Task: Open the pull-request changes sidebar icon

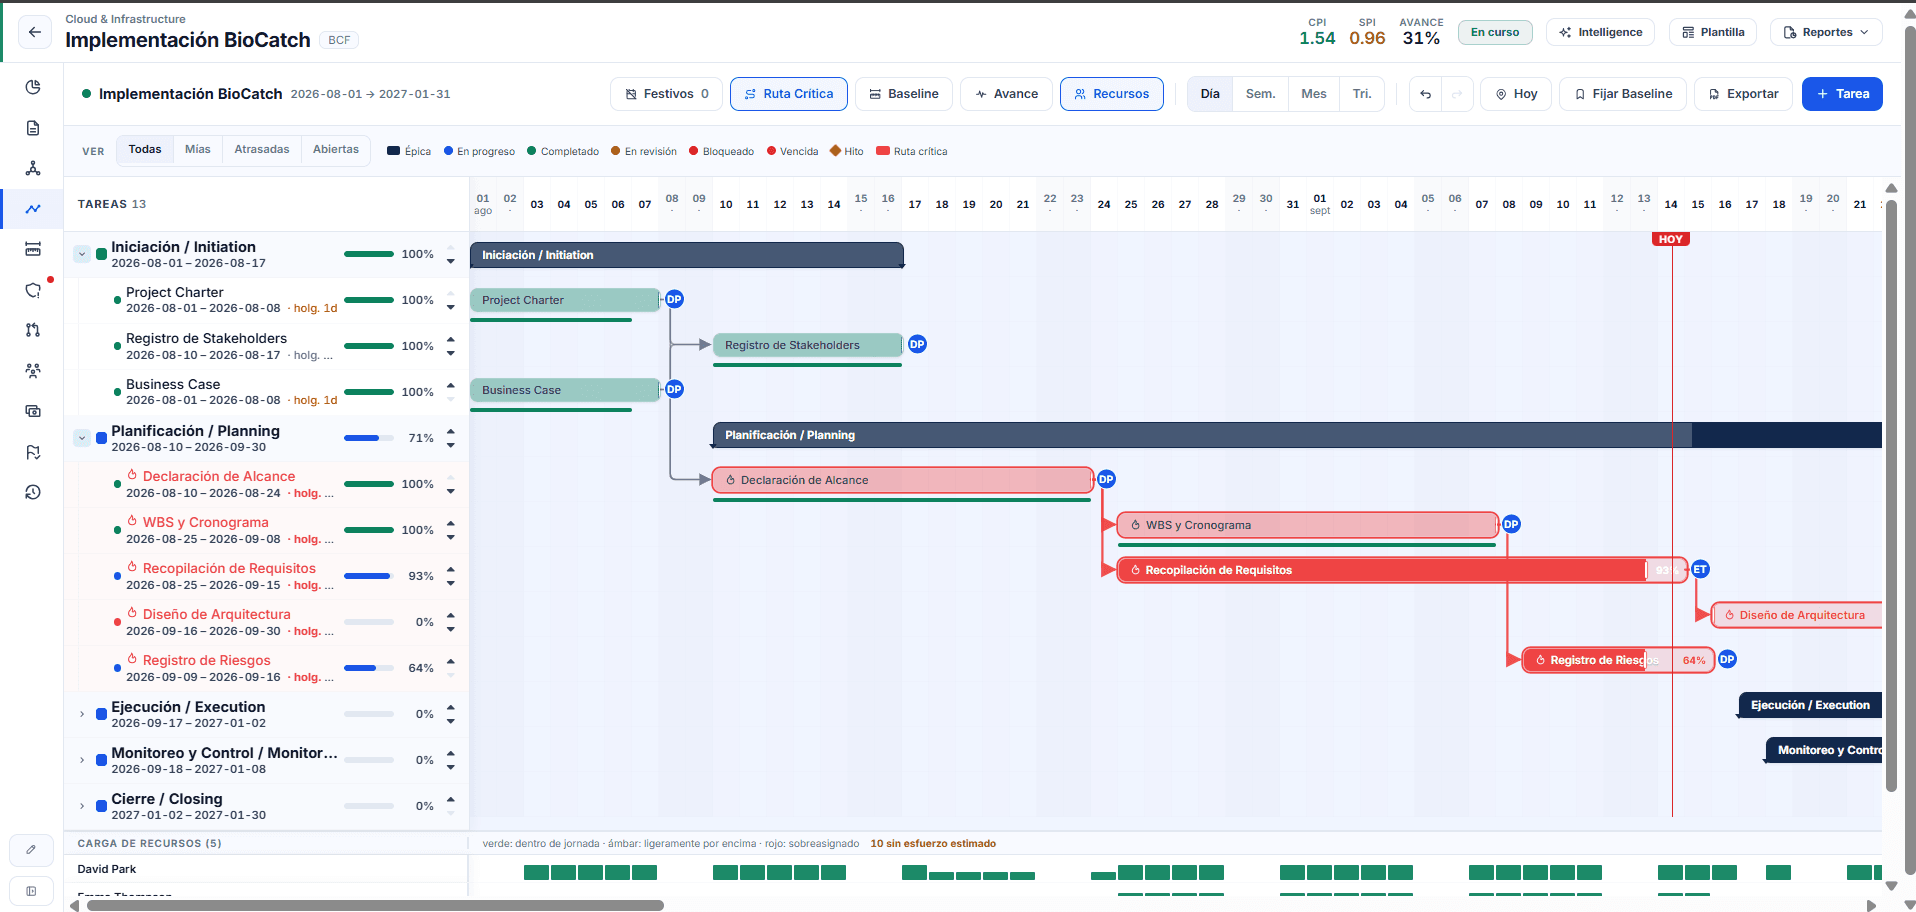Action: click(33, 330)
